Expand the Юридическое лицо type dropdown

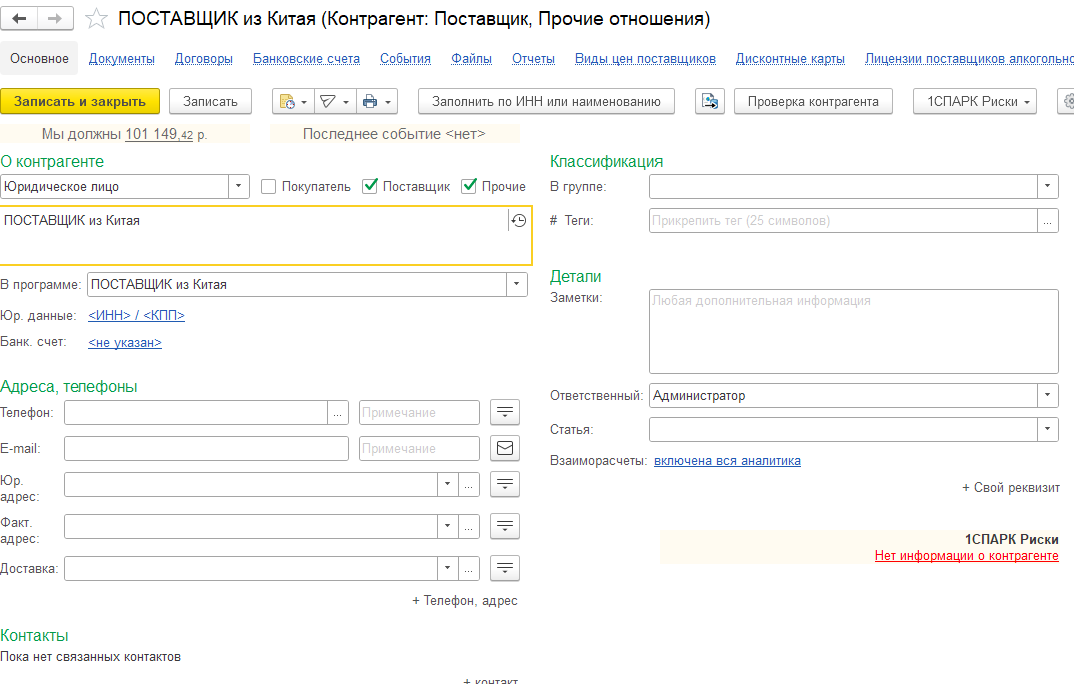pos(239,186)
